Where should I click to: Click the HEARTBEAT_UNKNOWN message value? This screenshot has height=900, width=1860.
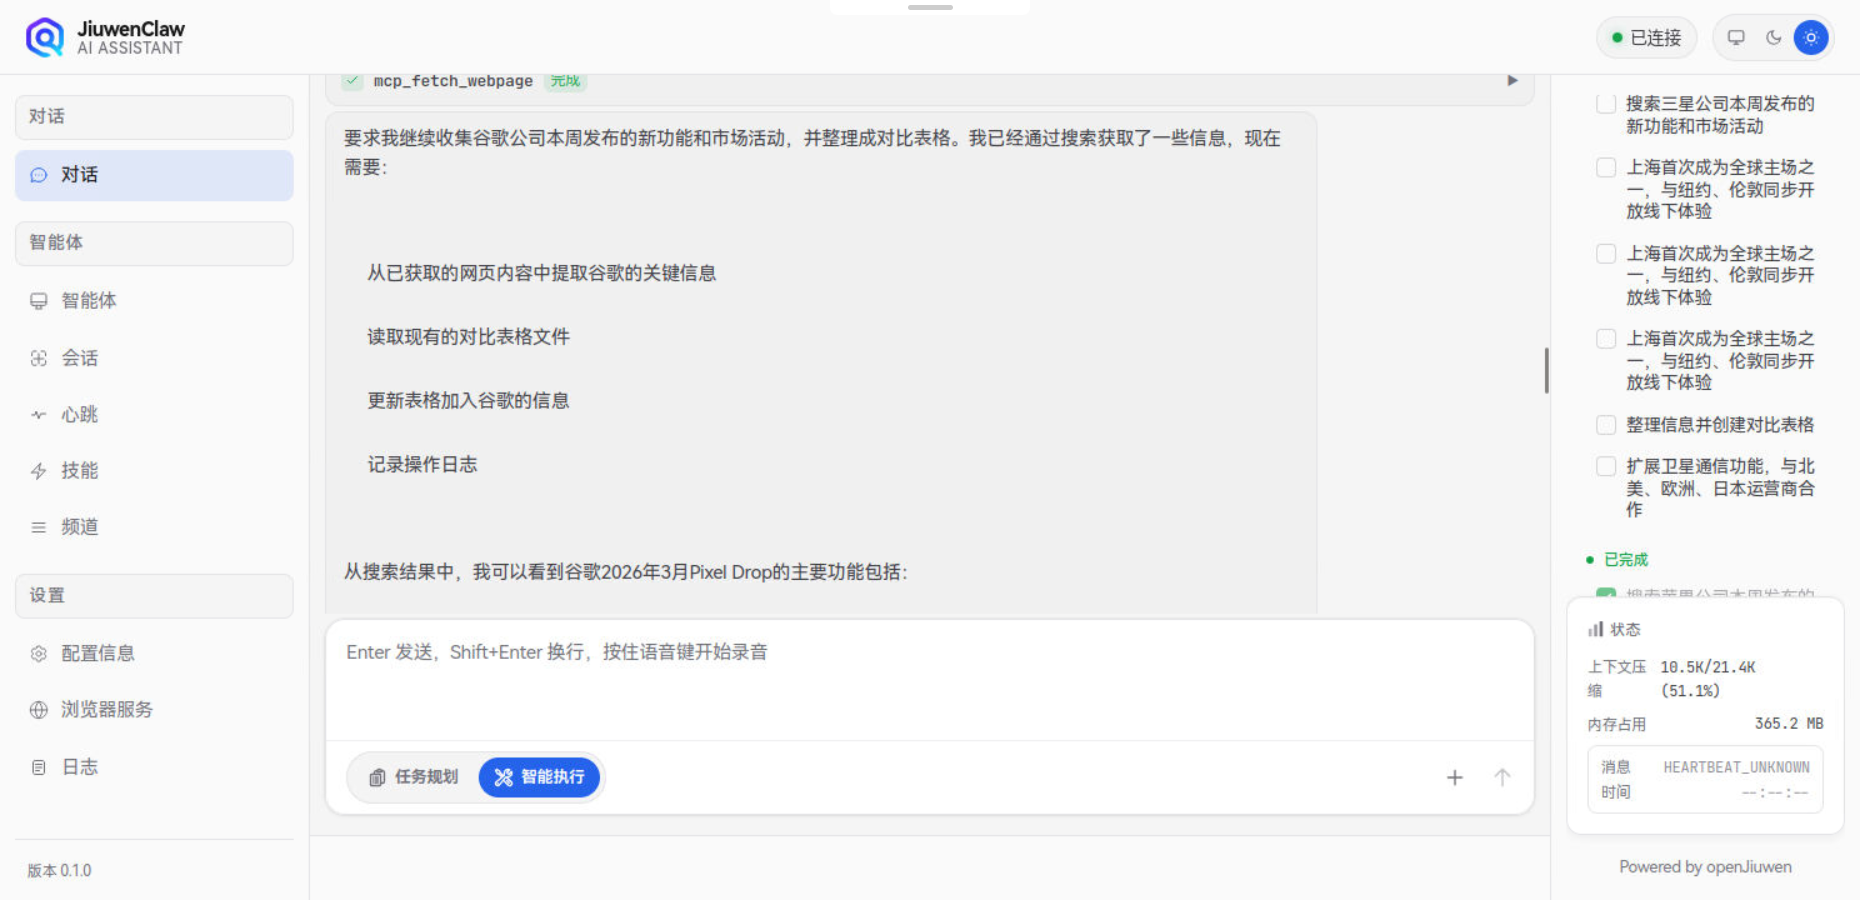pos(1736,768)
